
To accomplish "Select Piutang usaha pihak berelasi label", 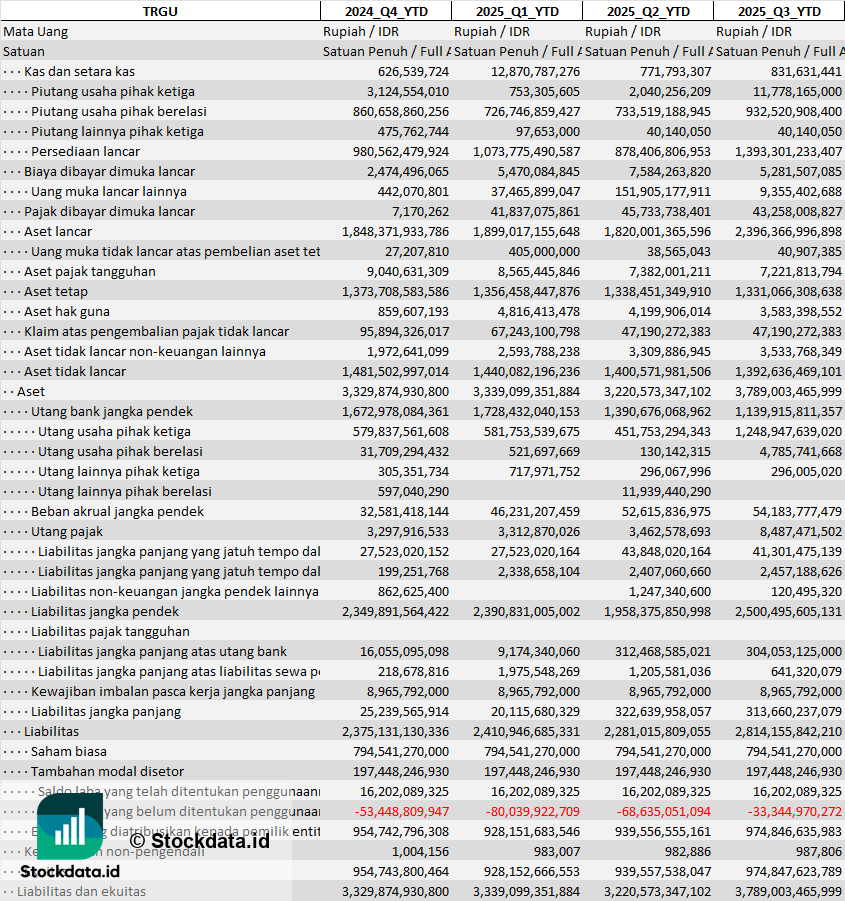I will point(119,111).
